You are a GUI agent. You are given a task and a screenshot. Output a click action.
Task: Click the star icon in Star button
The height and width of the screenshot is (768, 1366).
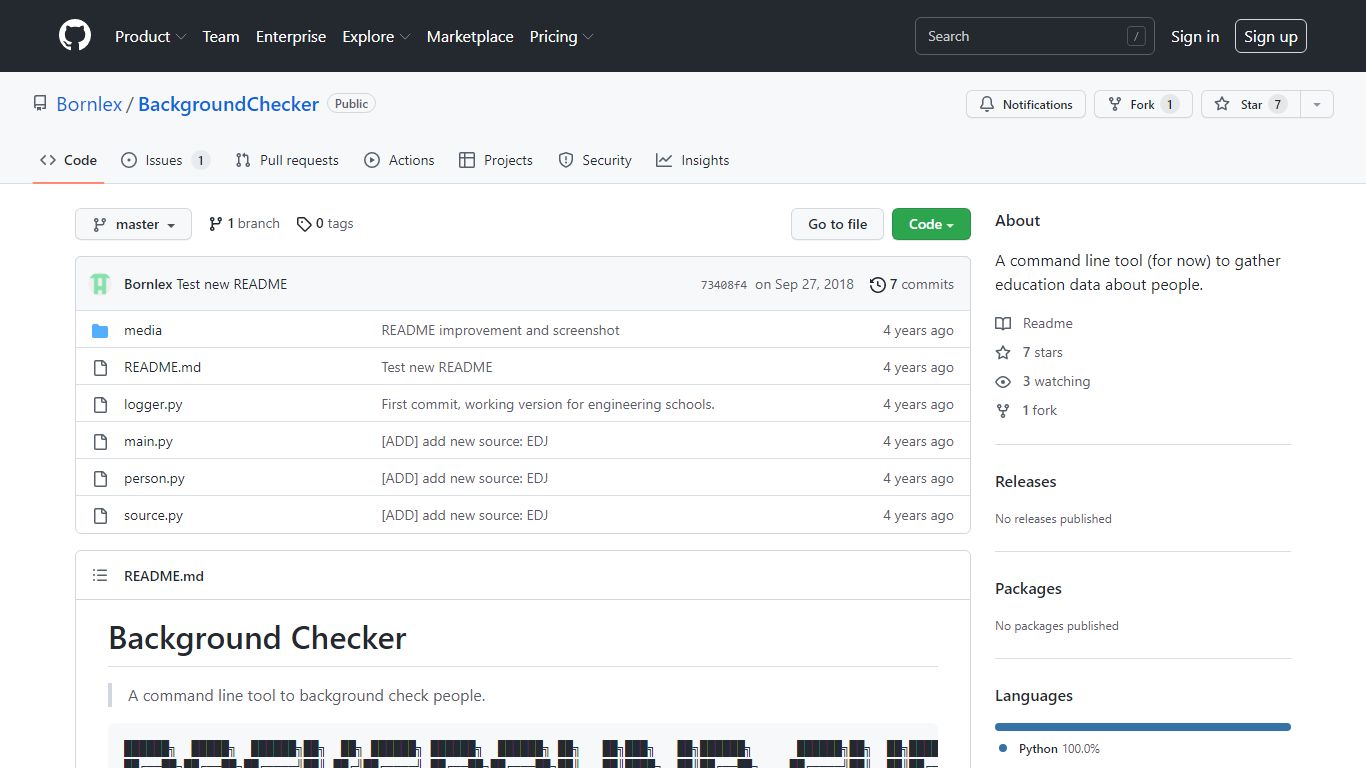pyautogui.click(x=1222, y=104)
